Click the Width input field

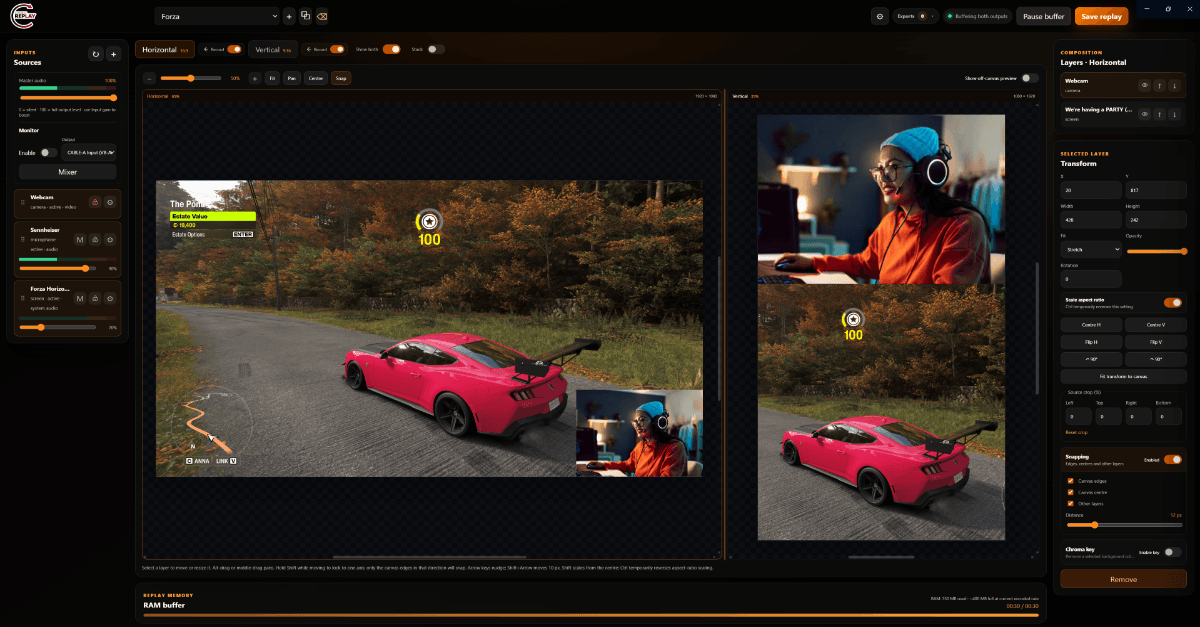click(x=1091, y=219)
